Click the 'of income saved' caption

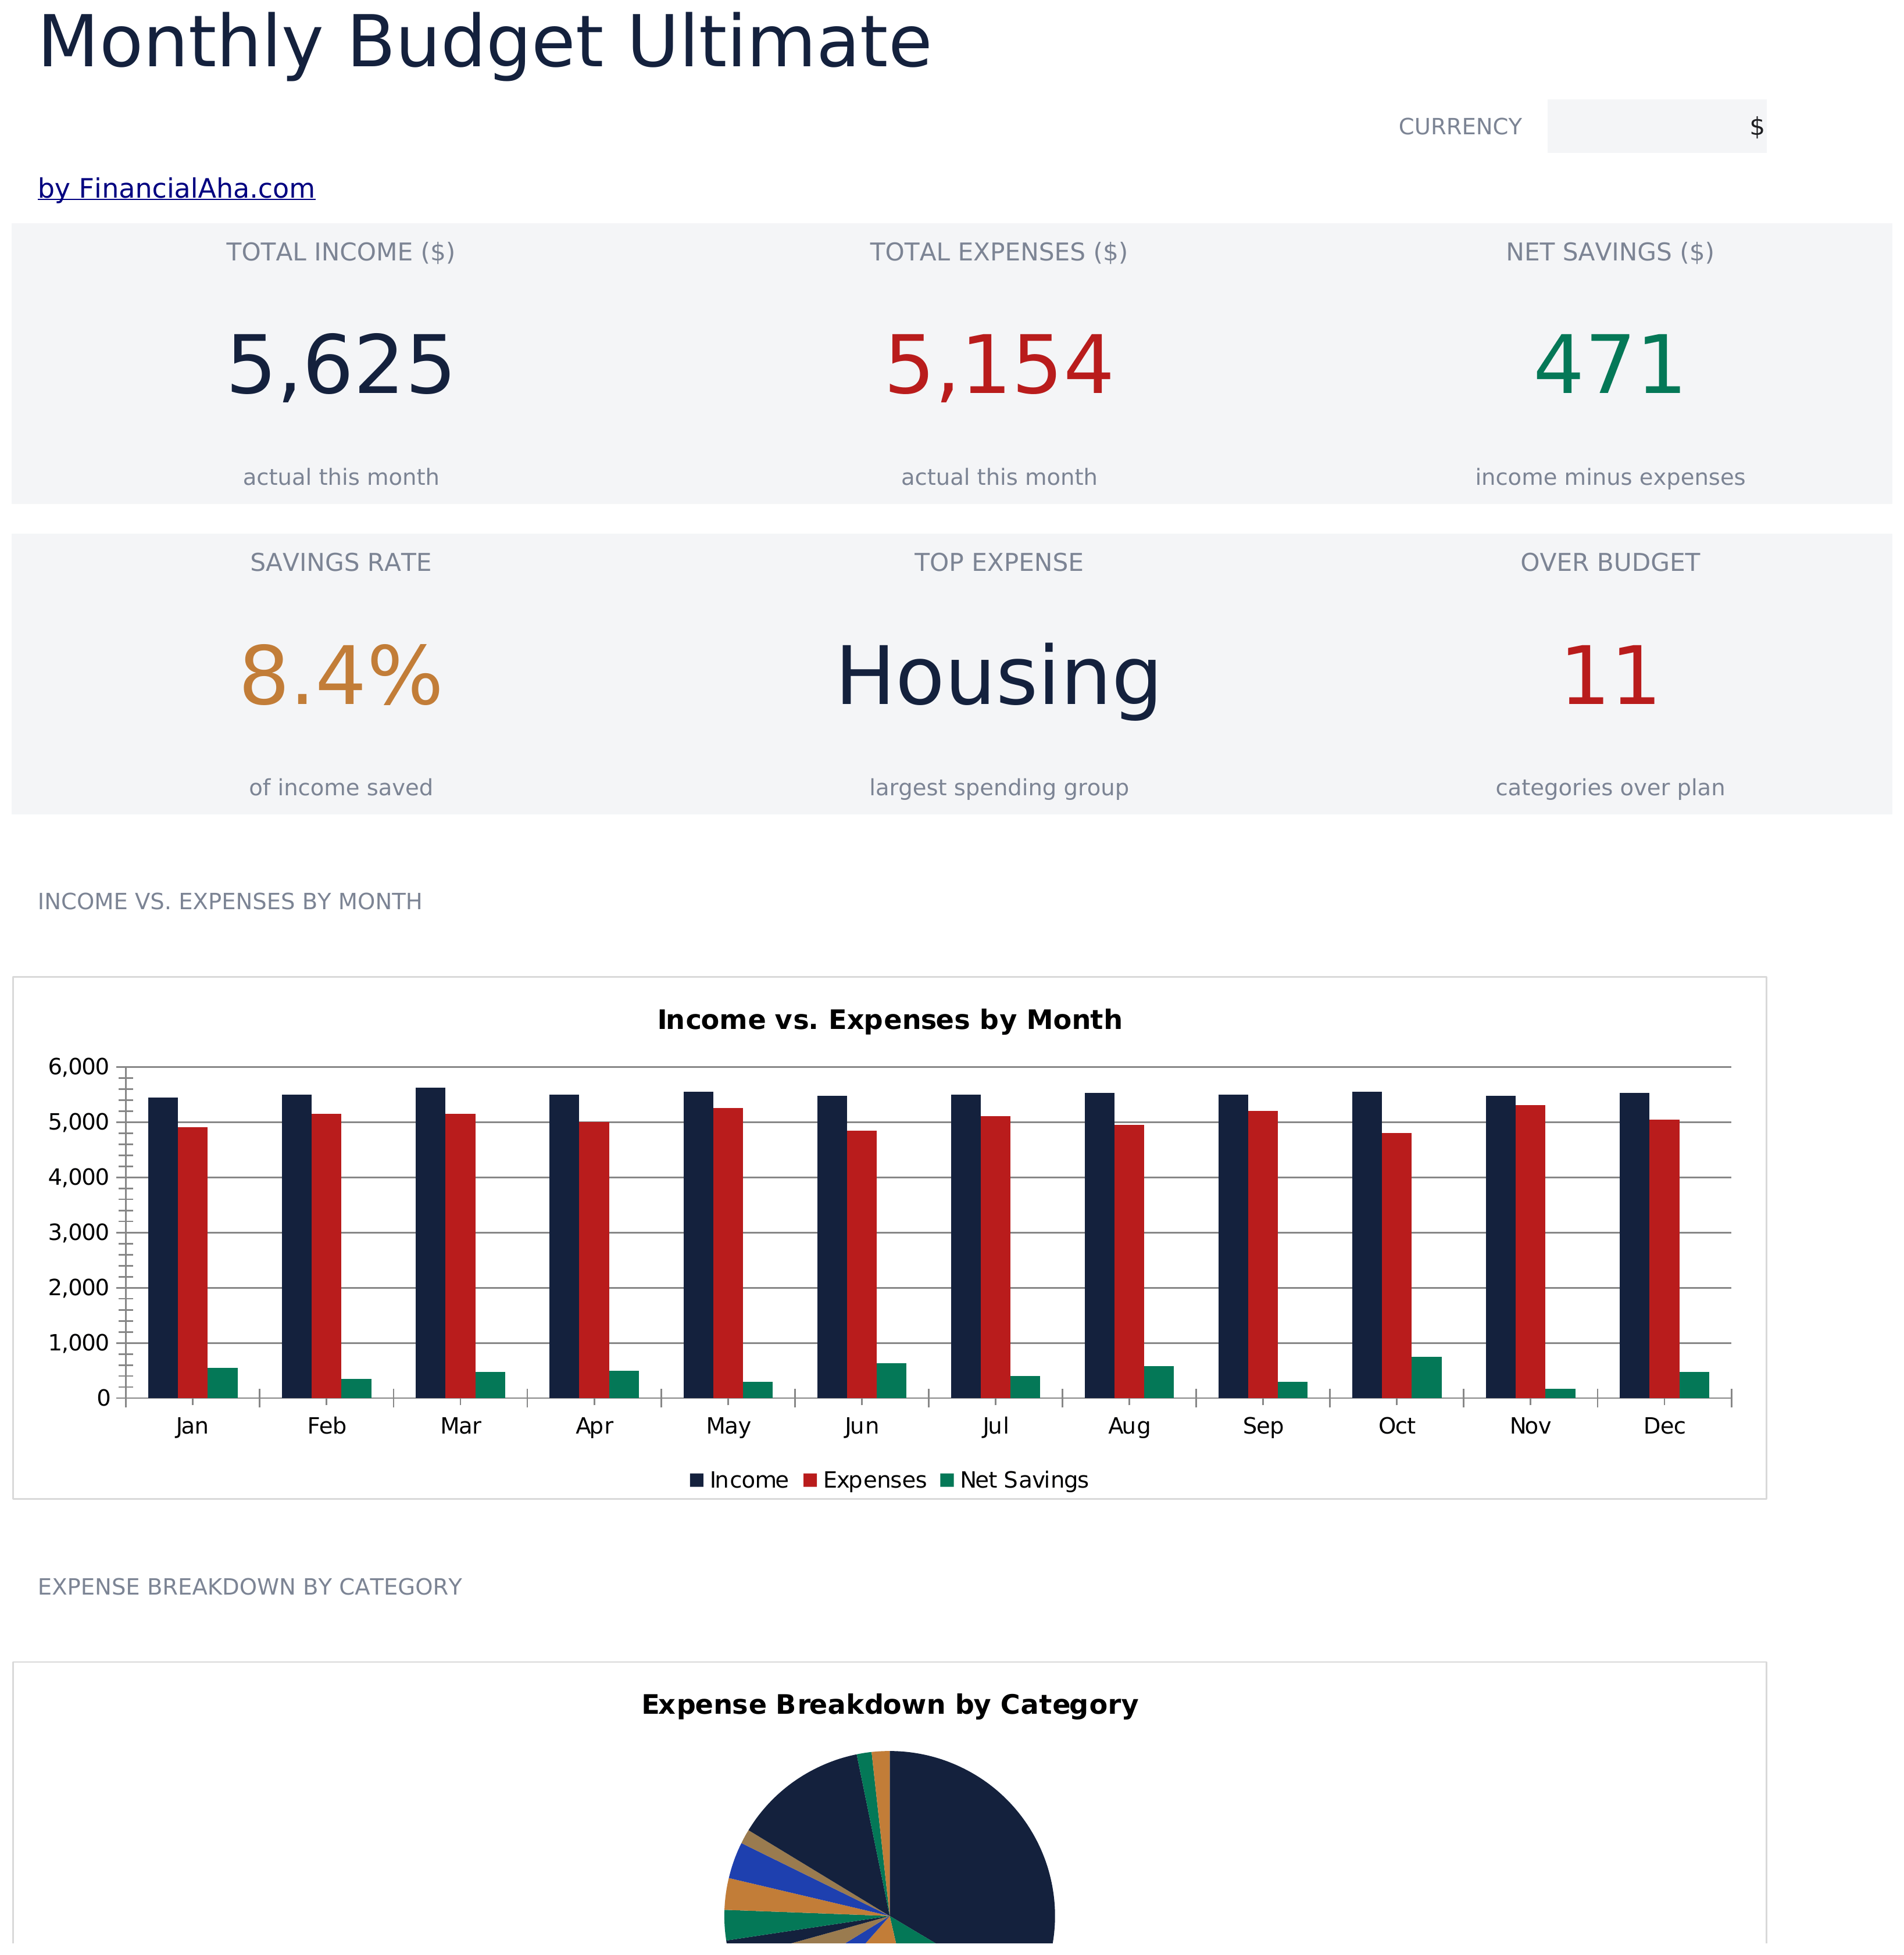point(340,787)
